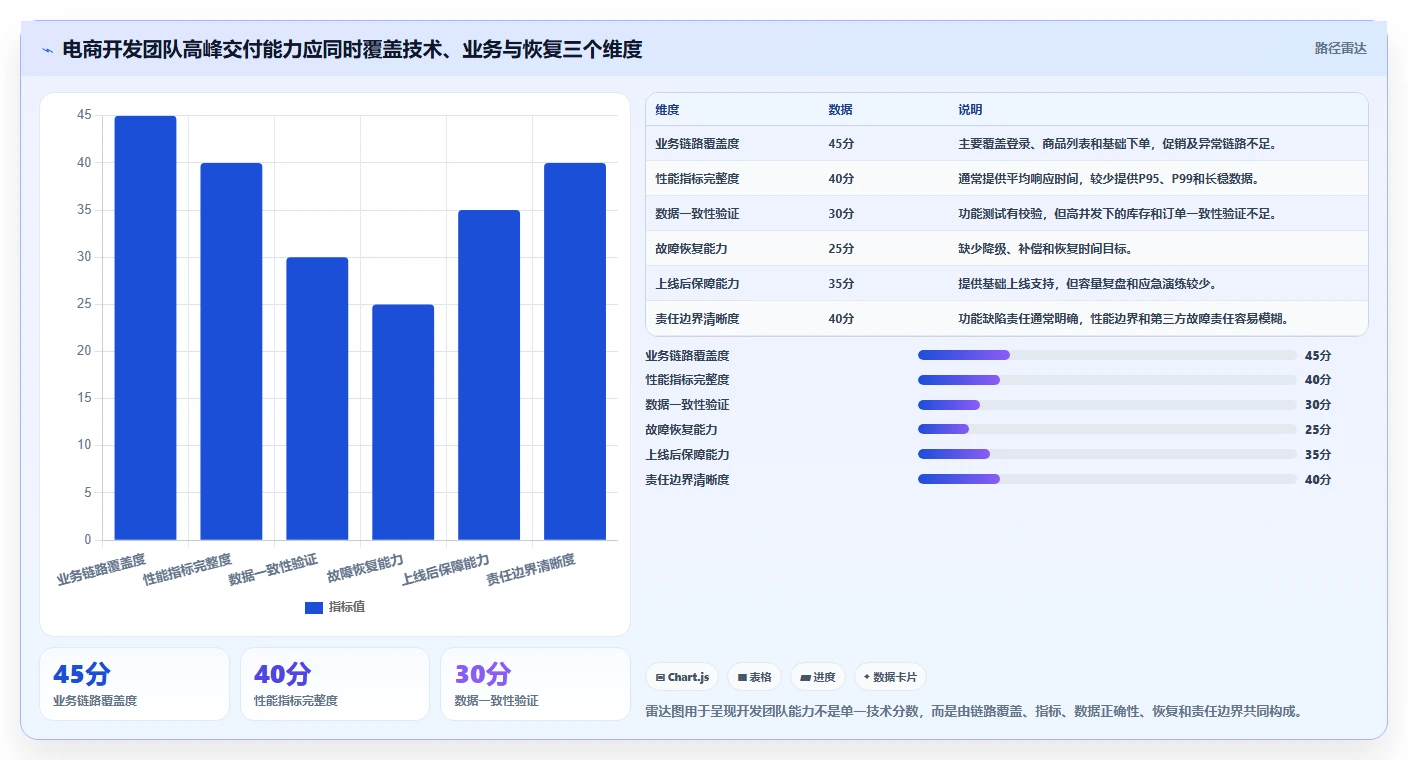The image size is (1408, 760).
Task: Click the 35分 value beside progress bar
Action: [x=1318, y=455]
